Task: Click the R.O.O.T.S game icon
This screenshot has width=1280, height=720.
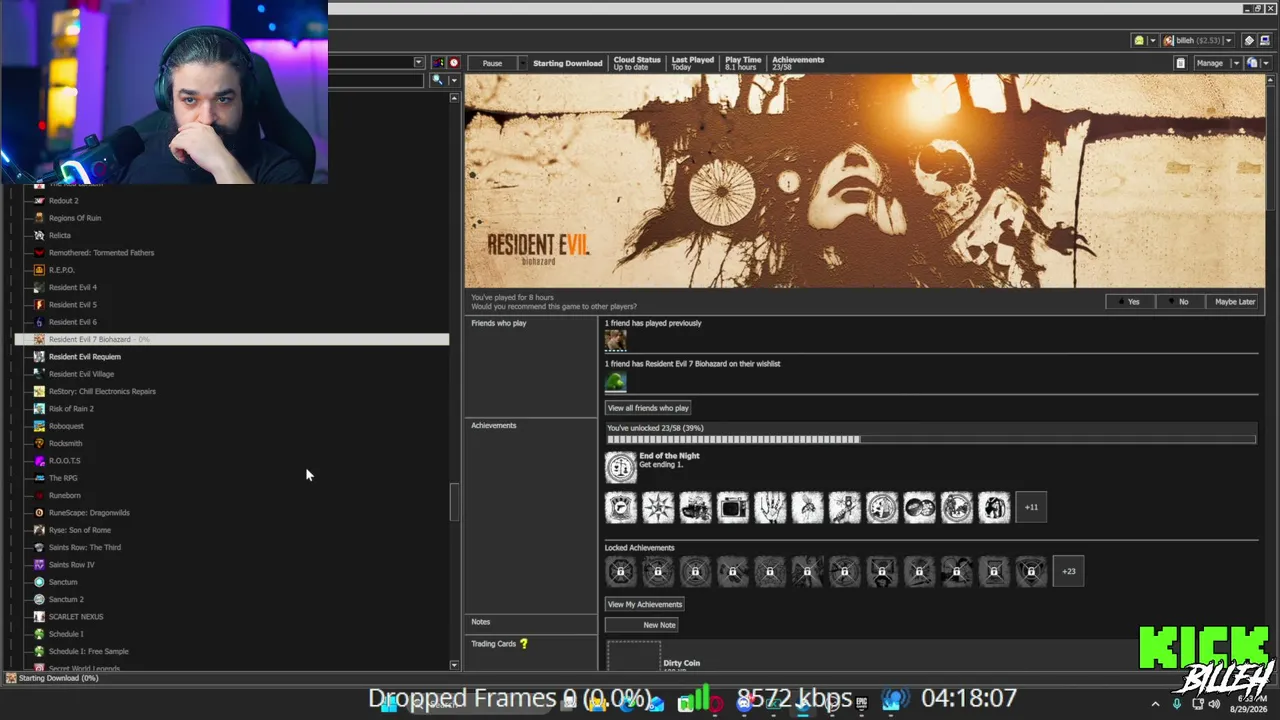Action: pyautogui.click(x=39, y=461)
